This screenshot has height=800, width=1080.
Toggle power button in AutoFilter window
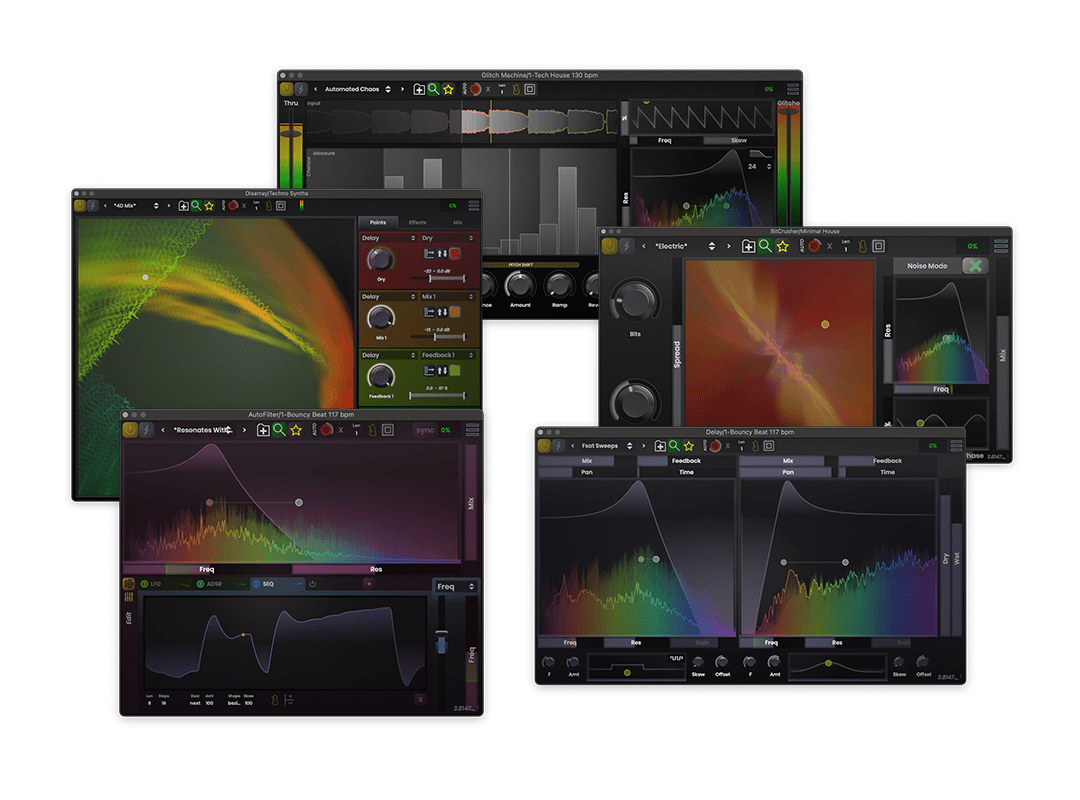point(129,430)
